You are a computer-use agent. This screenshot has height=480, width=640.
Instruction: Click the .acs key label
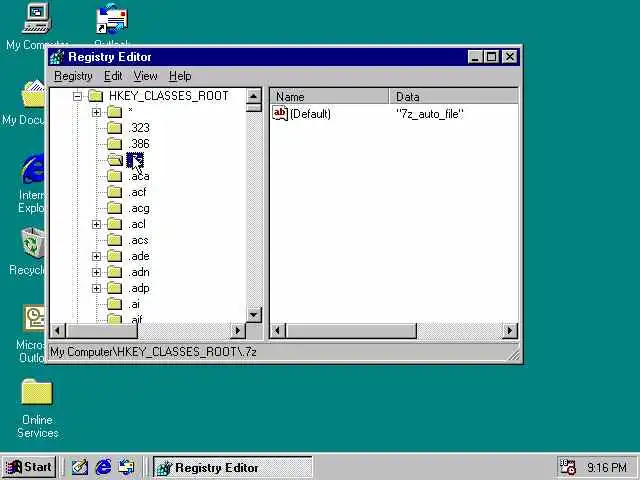138,240
